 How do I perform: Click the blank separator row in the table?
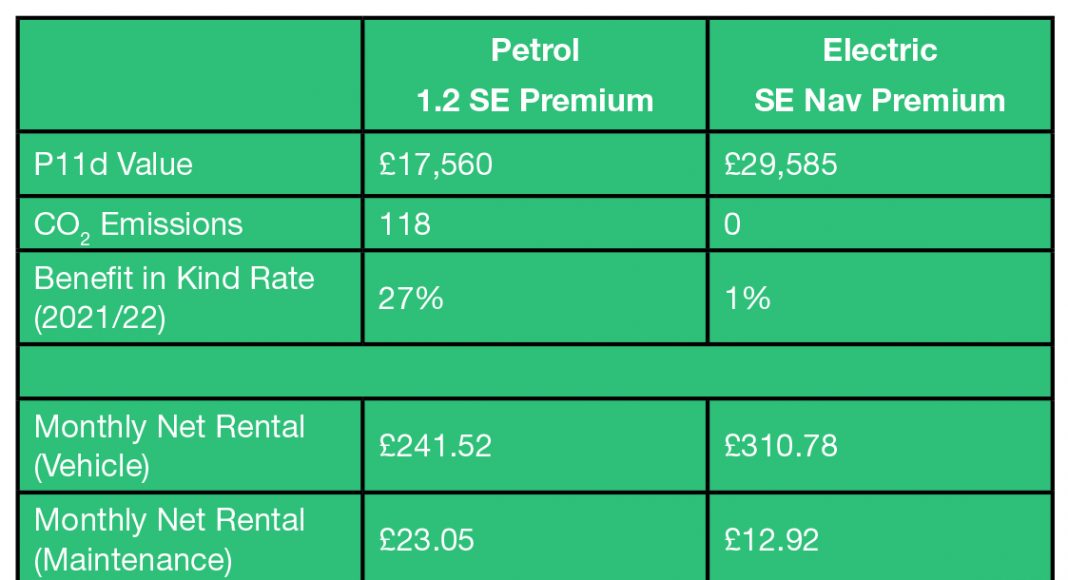[535, 372]
